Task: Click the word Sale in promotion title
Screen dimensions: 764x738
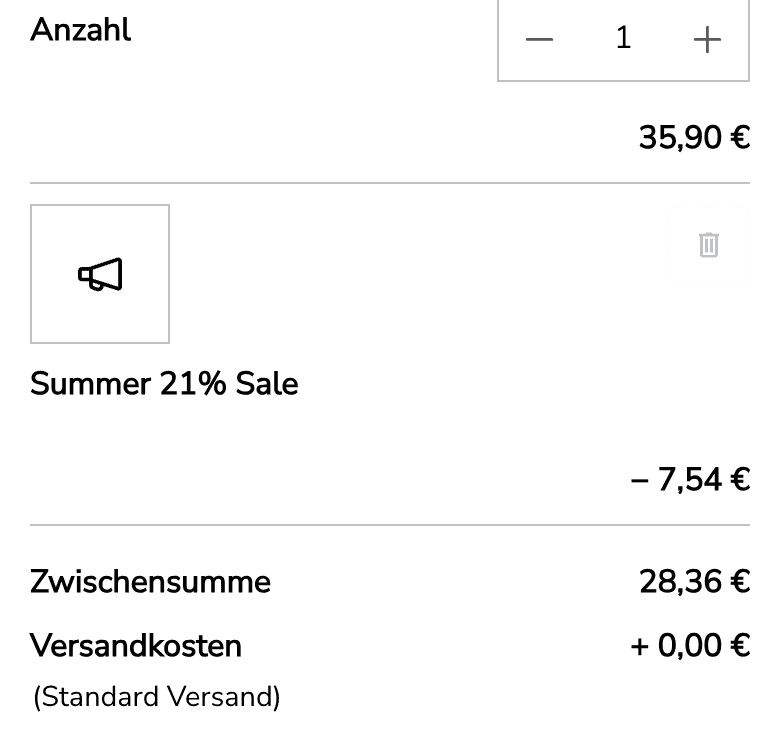Action: pyautogui.click(x=267, y=384)
